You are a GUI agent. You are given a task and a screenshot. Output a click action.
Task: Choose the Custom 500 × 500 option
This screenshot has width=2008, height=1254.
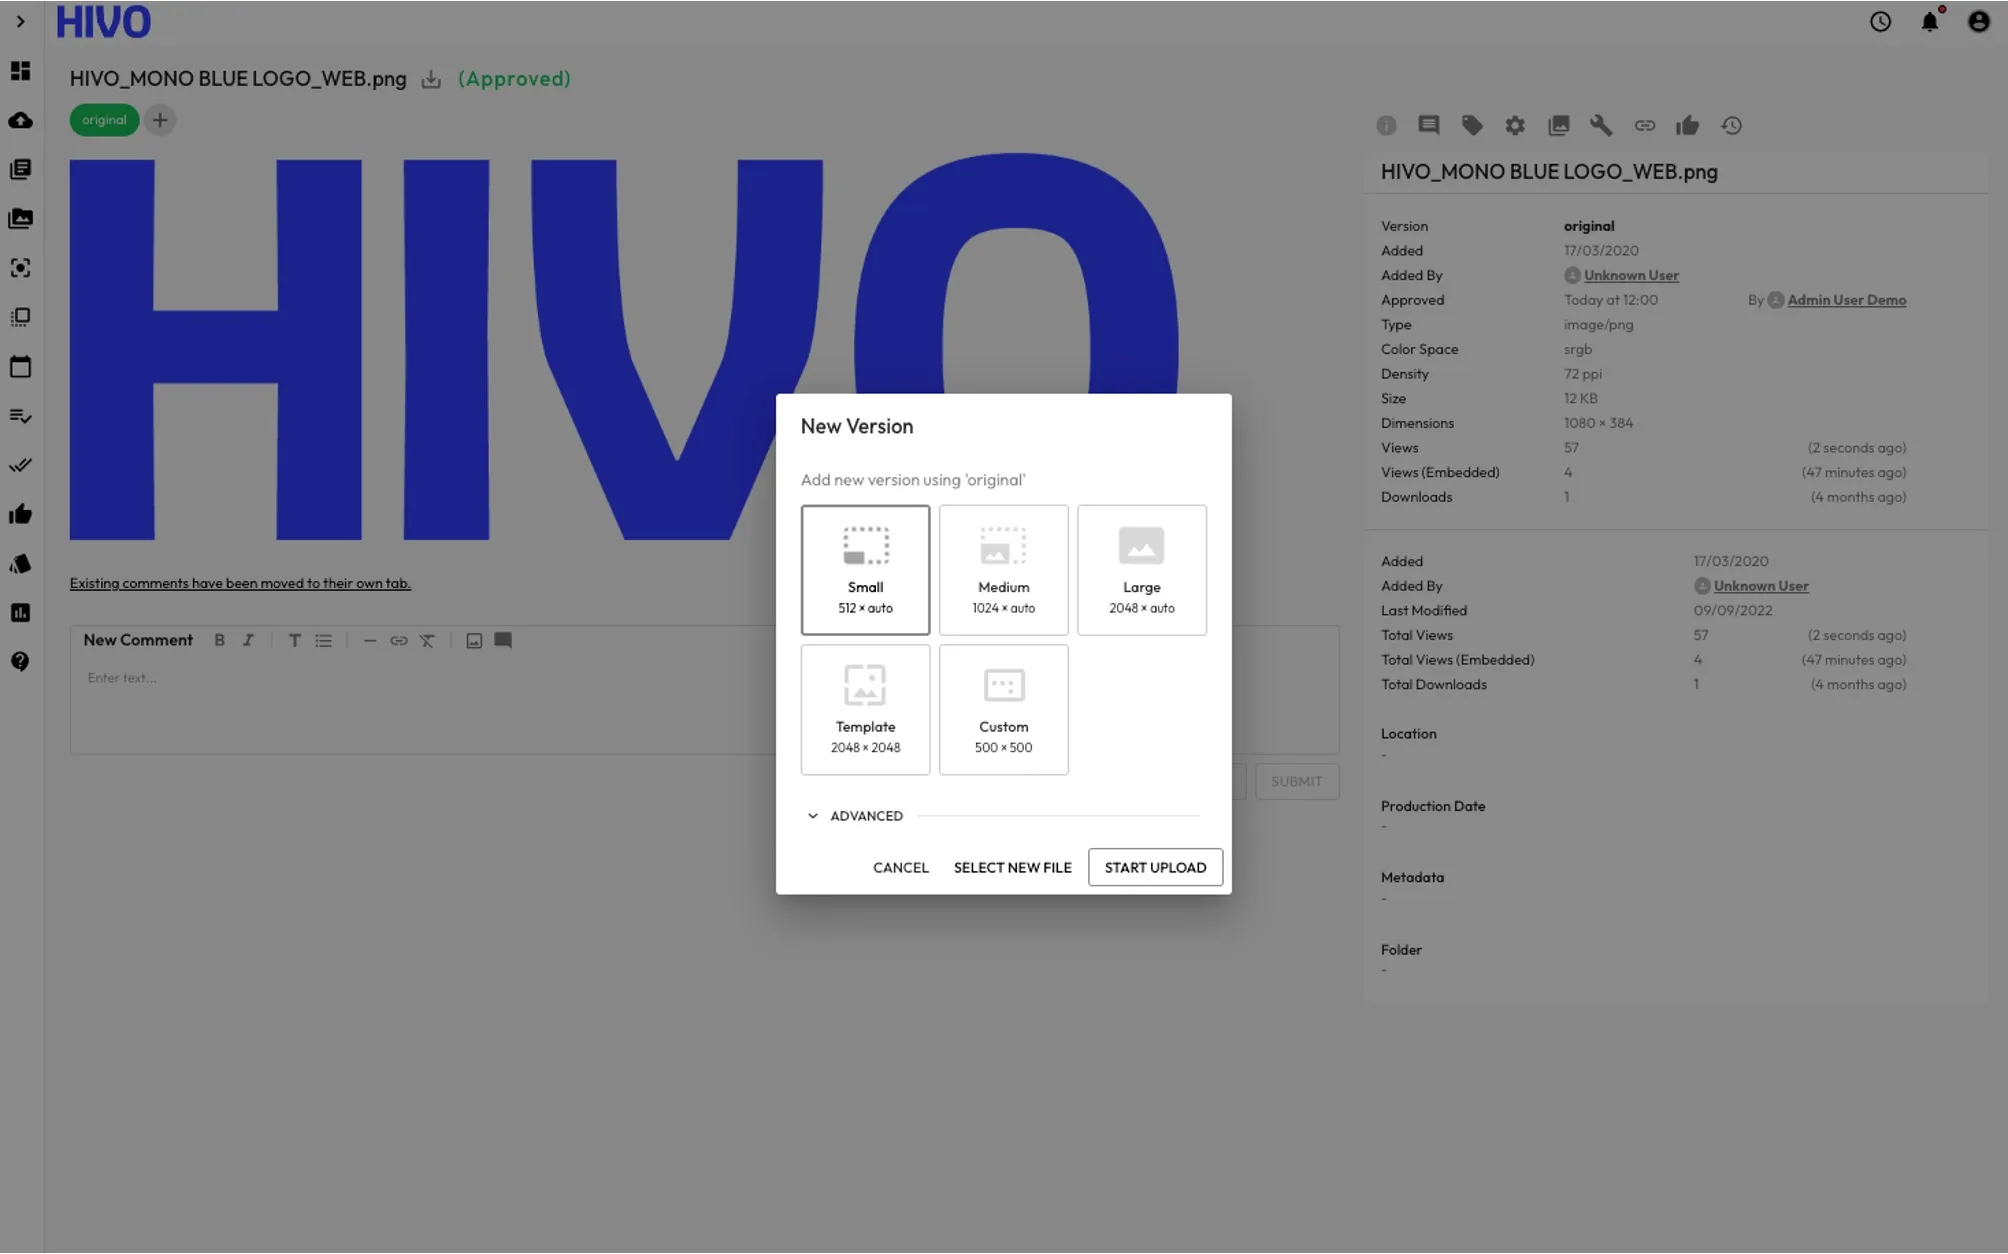click(x=1004, y=710)
